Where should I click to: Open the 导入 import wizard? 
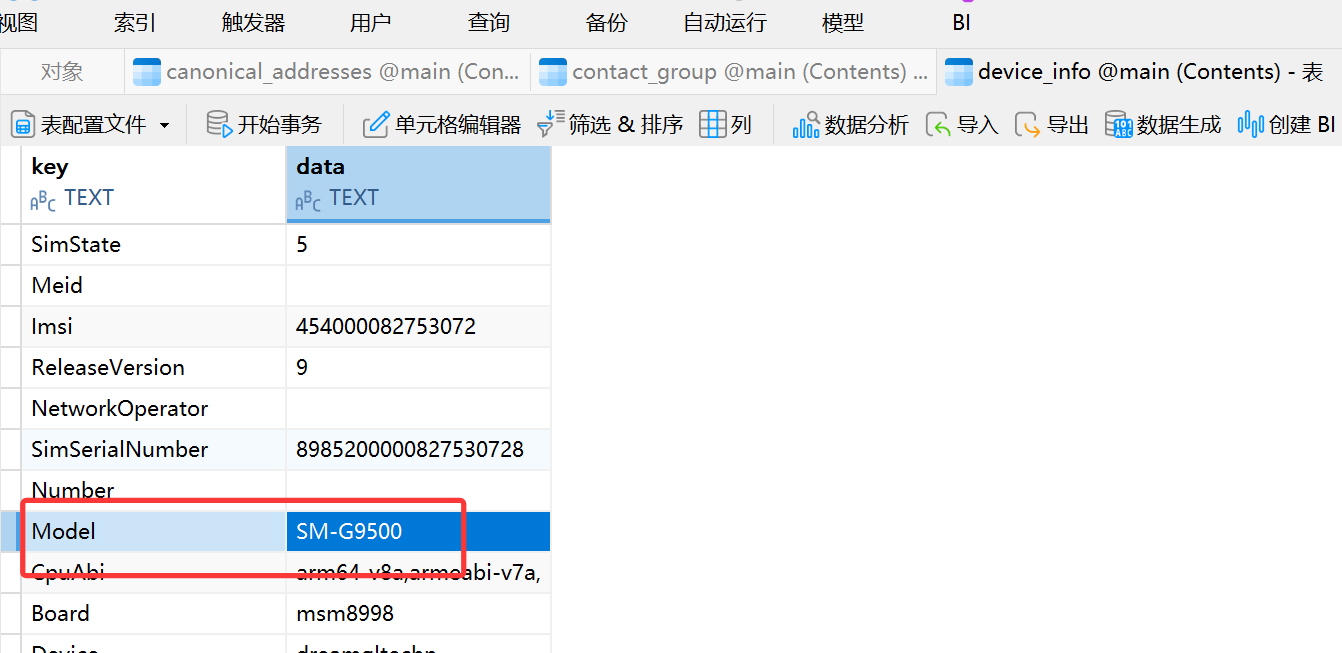pyautogui.click(x=962, y=124)
